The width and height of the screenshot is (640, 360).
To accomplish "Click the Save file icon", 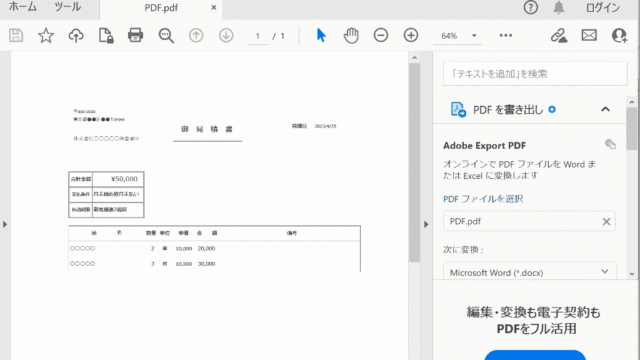I will click(x=16, y=36).
